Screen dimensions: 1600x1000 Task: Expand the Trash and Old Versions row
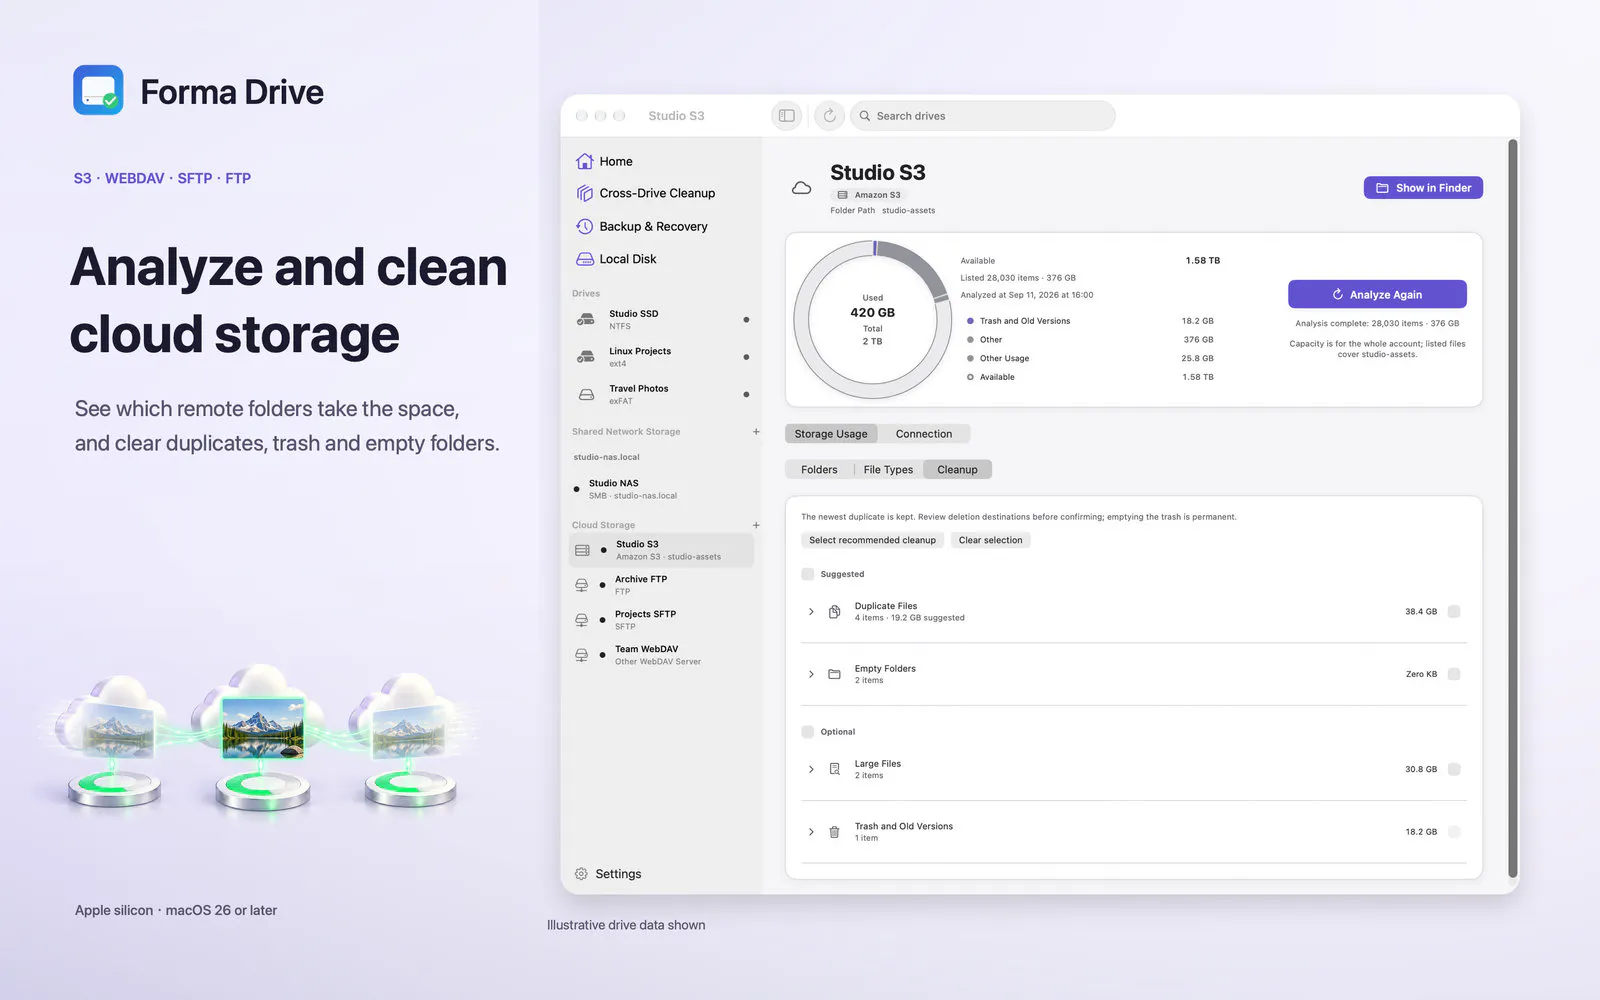click(811, 832)
